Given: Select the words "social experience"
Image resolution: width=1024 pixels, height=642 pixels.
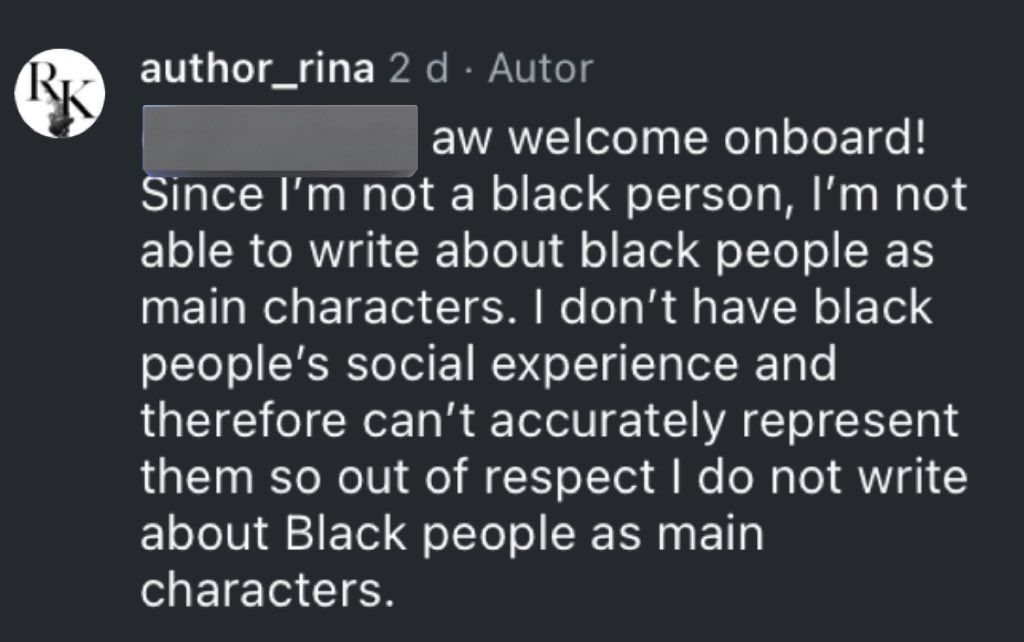Looking at the screenshot, I should (x=542, y=364).
